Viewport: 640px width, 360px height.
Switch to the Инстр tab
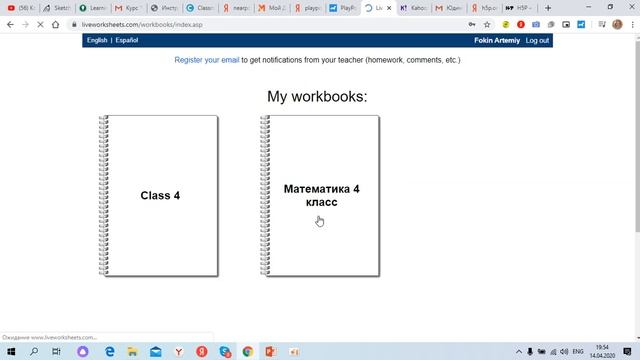(164, 8)
